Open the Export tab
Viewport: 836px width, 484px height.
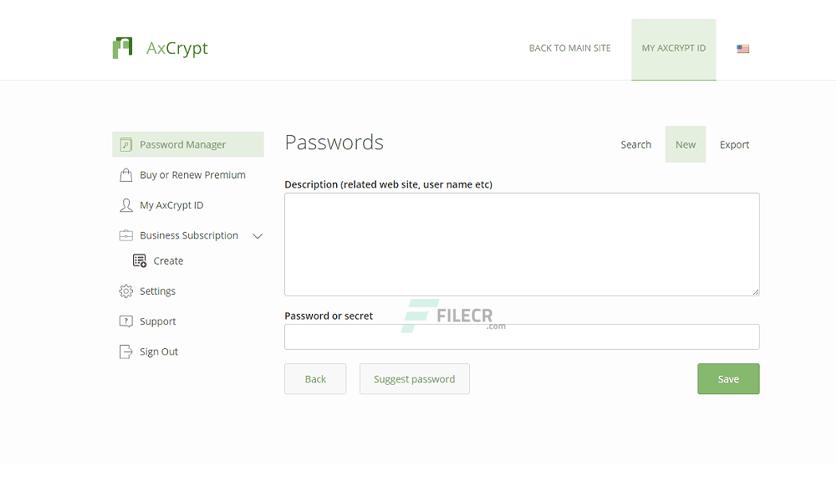pyautogui.click(x=734, y=144)
